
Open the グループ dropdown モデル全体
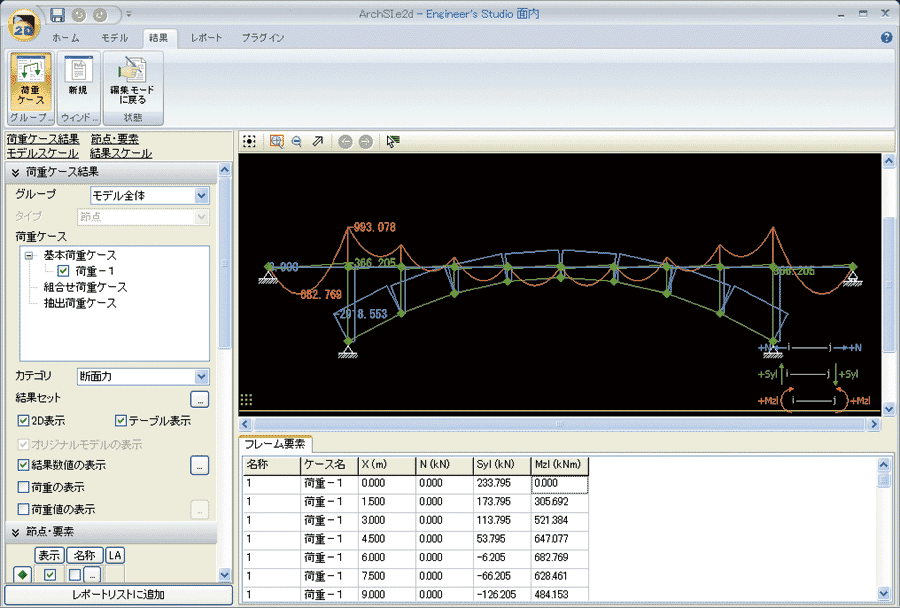(149, 195)
